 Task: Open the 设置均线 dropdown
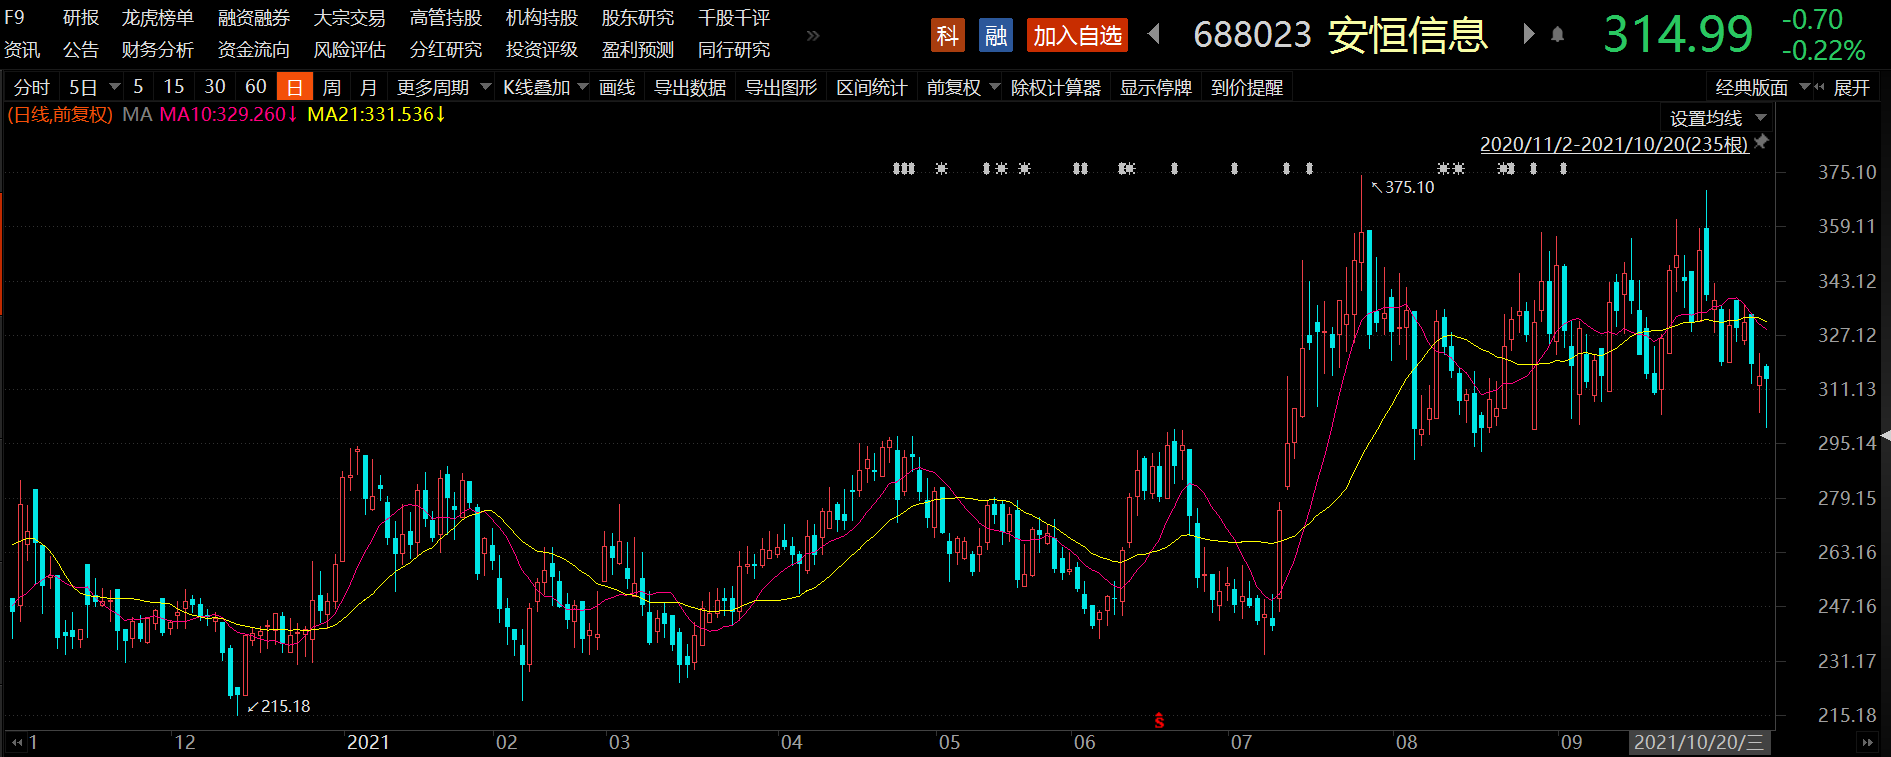pos(1717,118)
